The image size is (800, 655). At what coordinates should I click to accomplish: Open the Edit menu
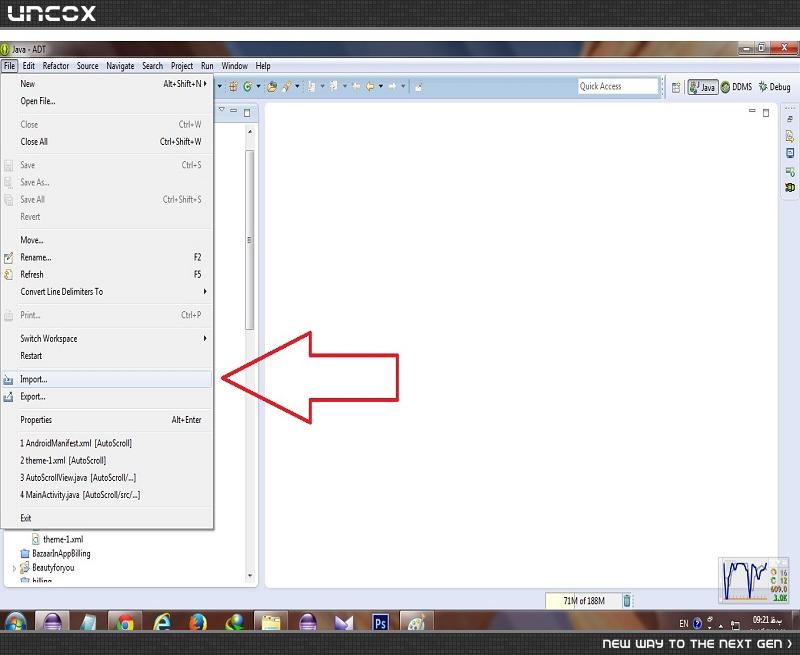click(29, 66)
